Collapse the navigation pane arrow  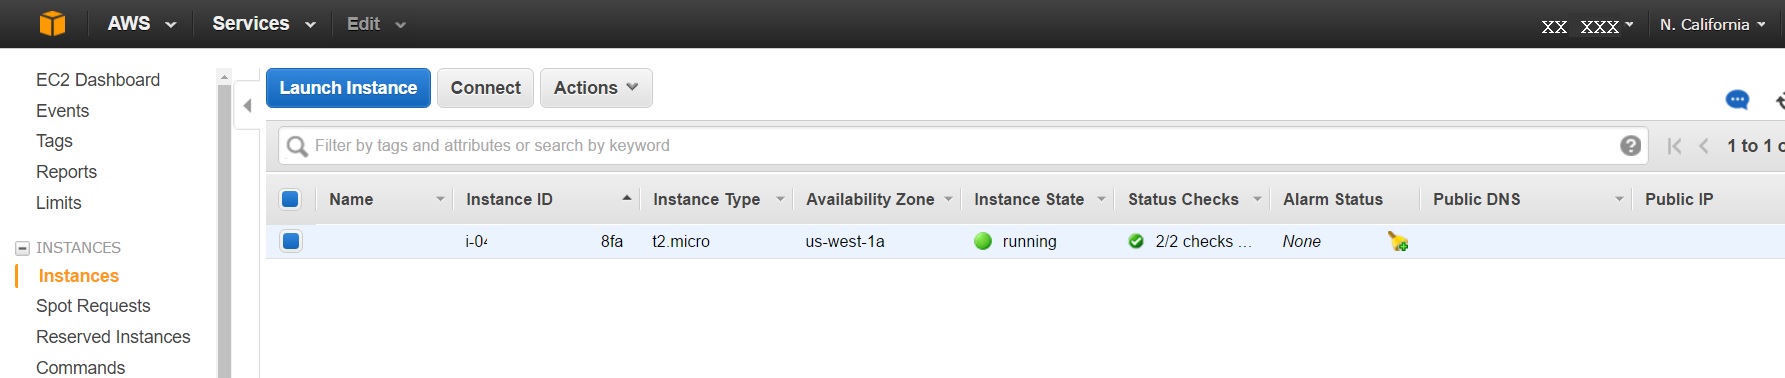[x=247, y=105]
